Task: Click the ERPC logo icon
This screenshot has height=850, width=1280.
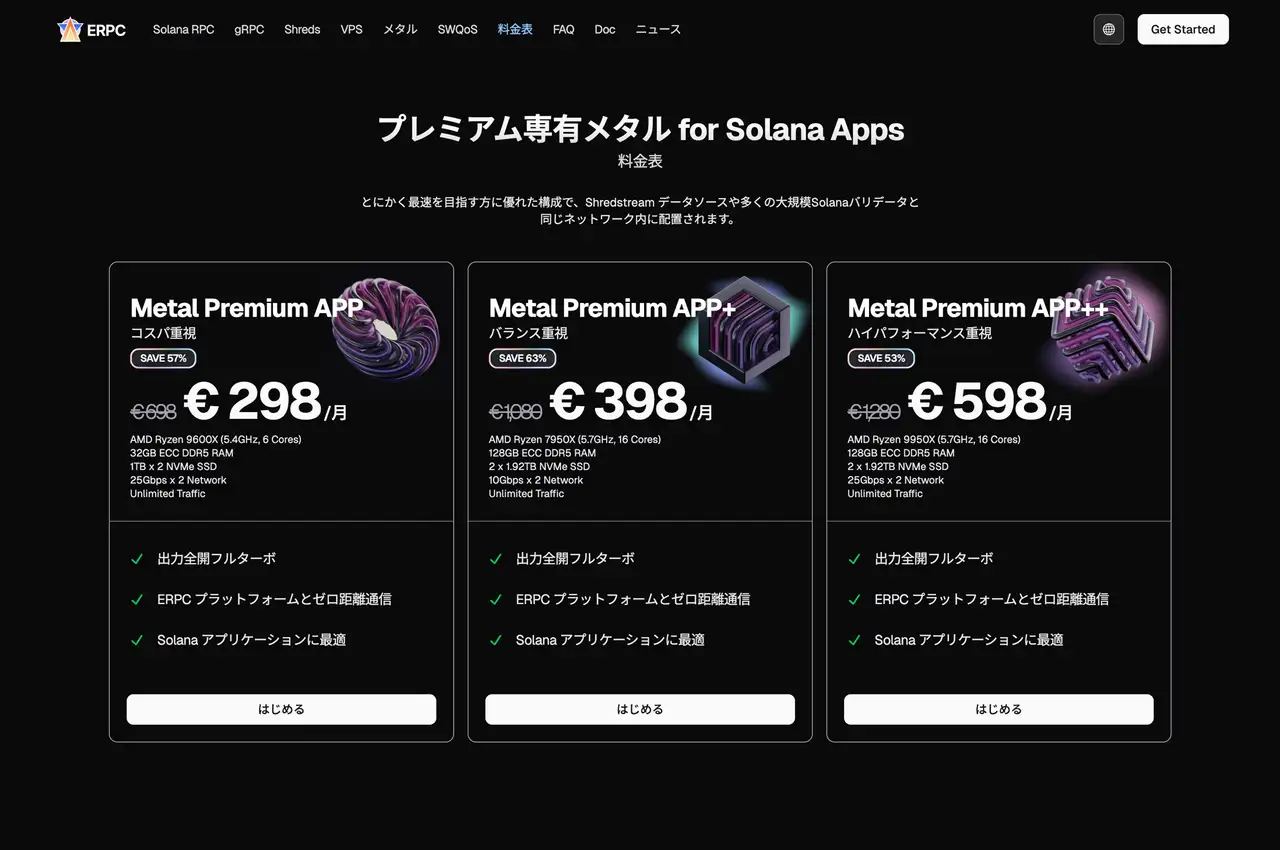Action: click(x=70, y=29)
